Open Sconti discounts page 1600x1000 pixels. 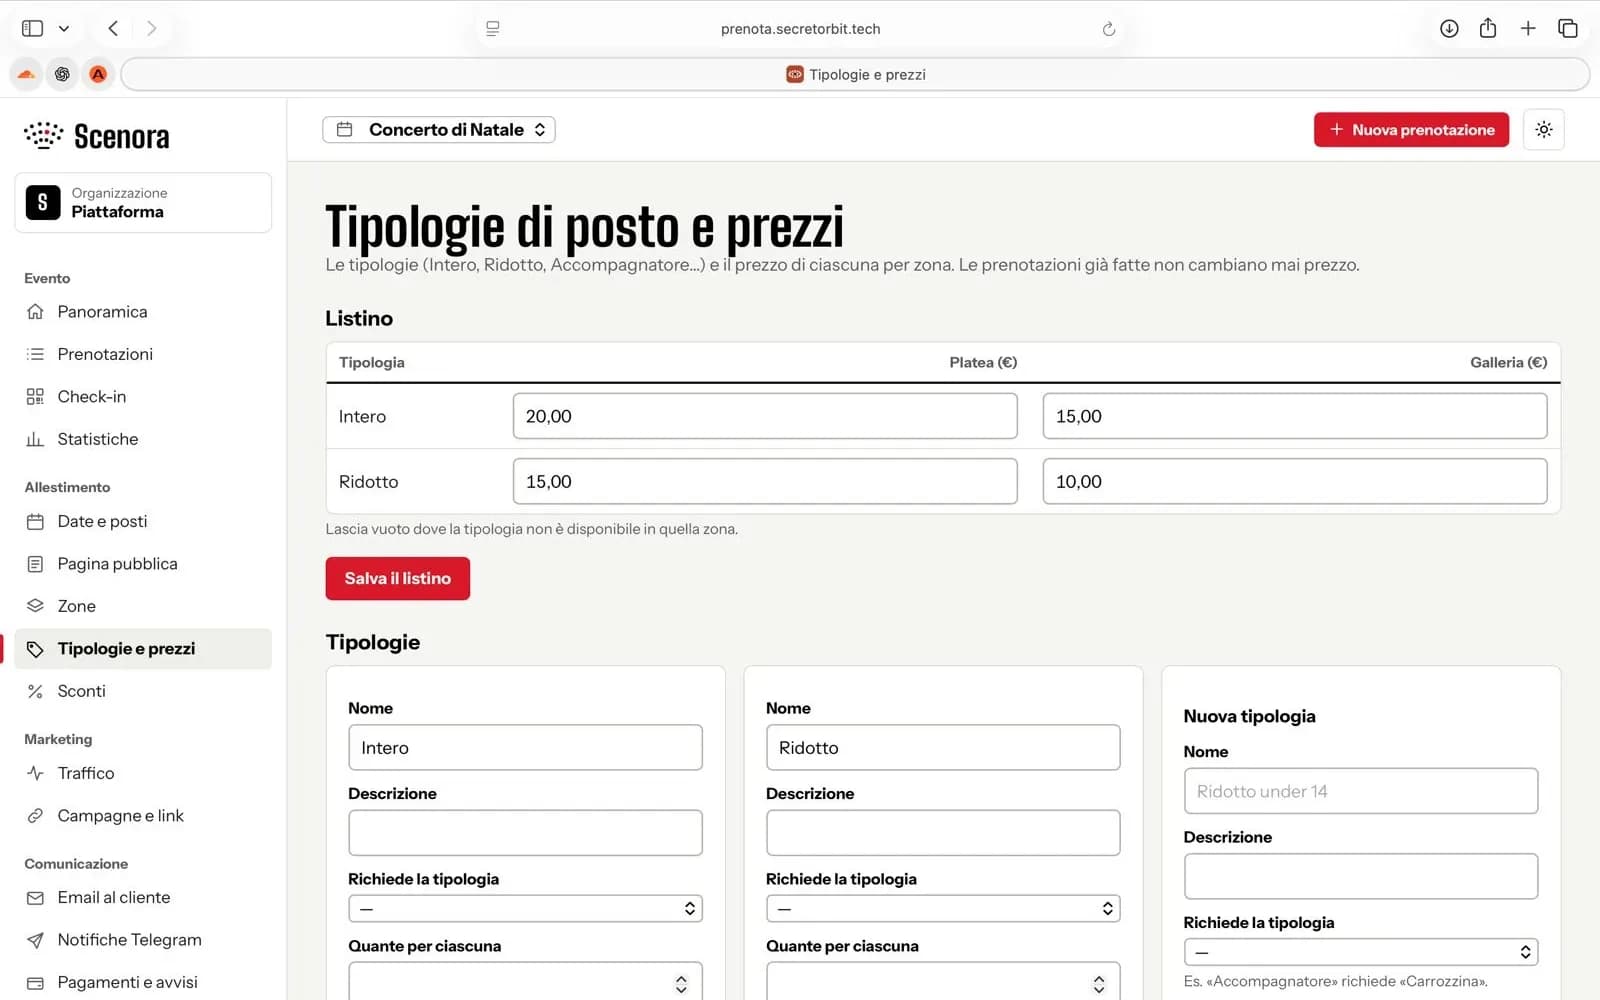tap(143, 691)
